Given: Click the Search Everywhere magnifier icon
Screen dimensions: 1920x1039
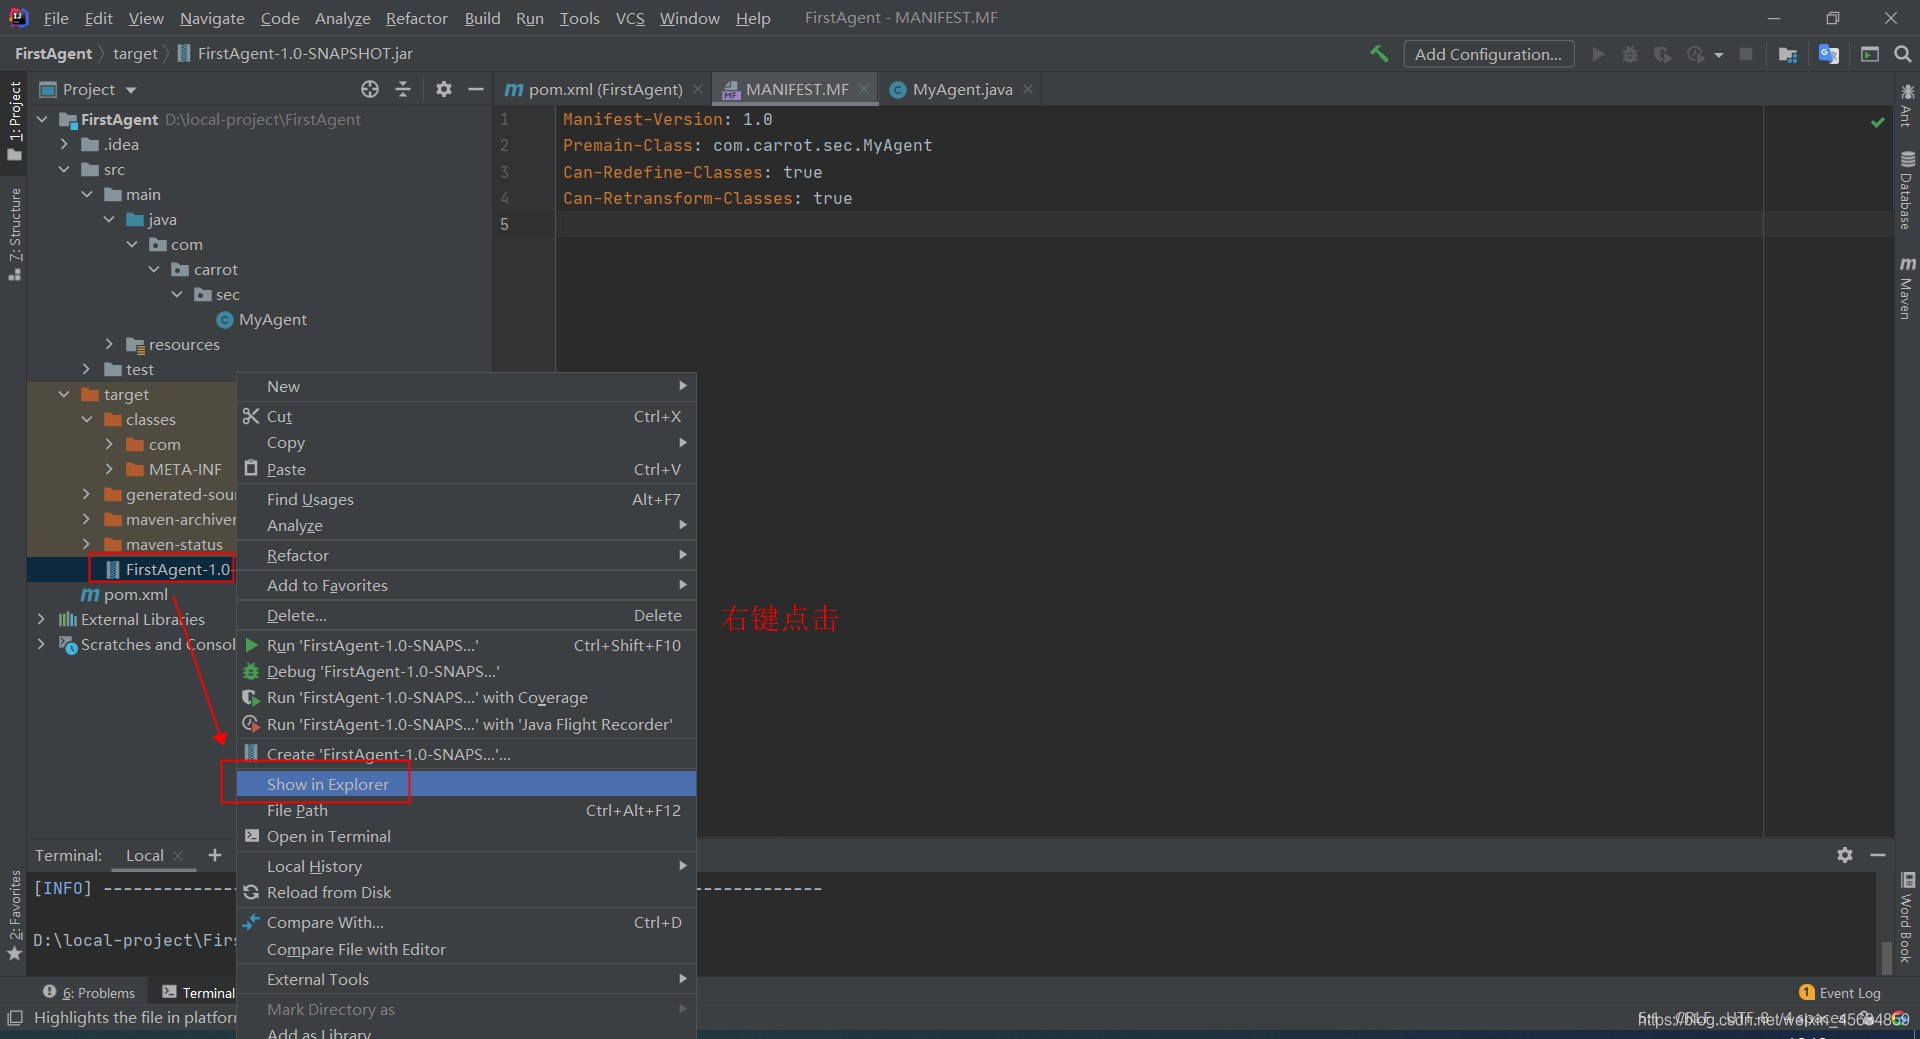Looking at the screenshot, I should point(1902,54).
